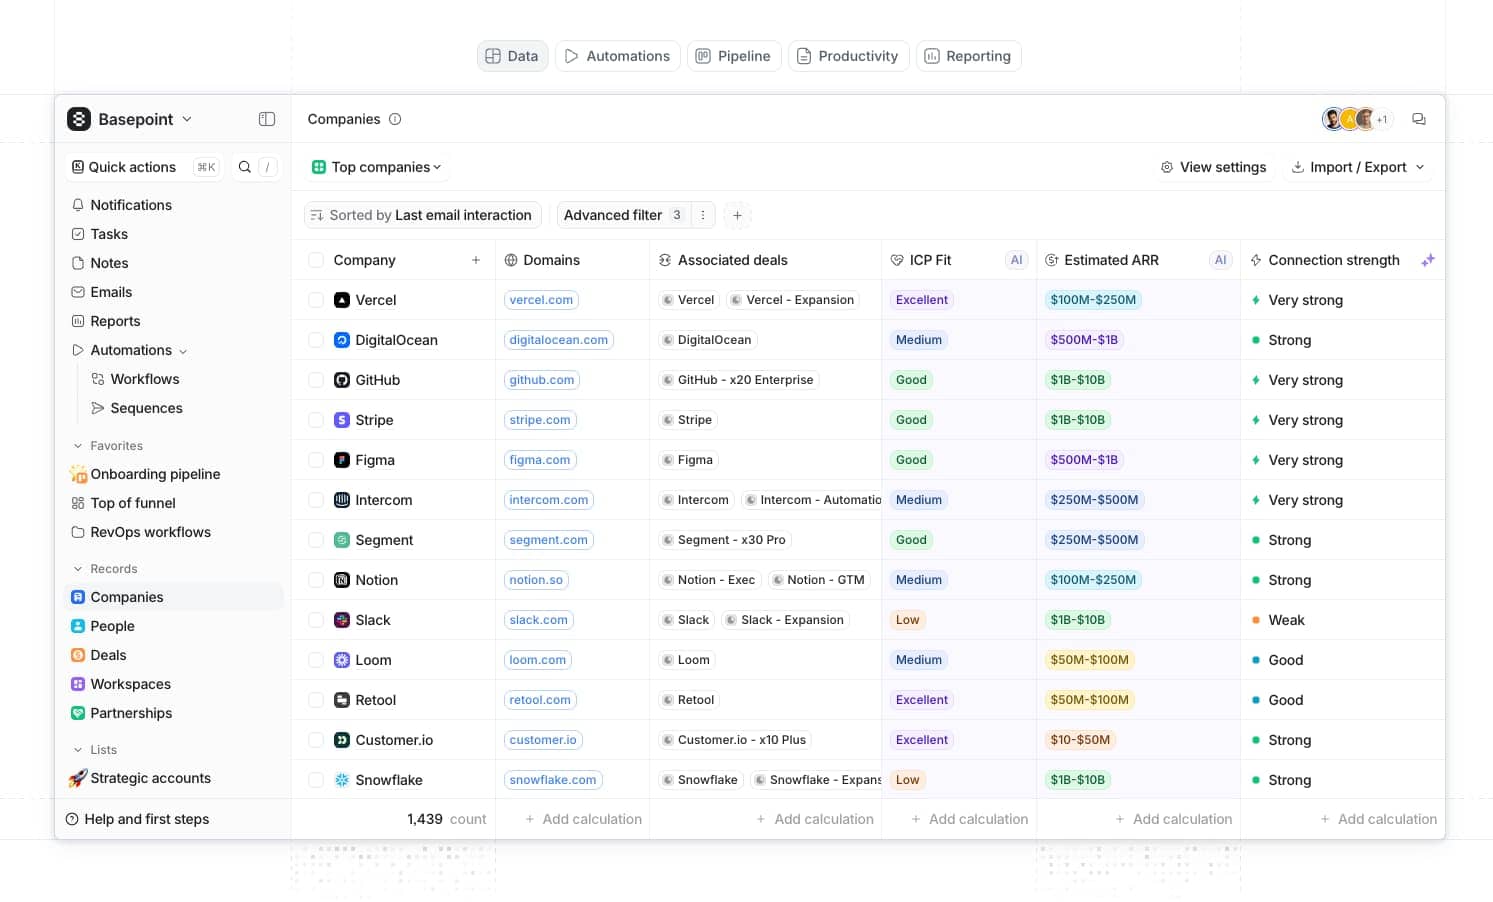The height and width of the screenshot is (902, 1493).
Task: Open View settings
Action: tap(1213, 167)
